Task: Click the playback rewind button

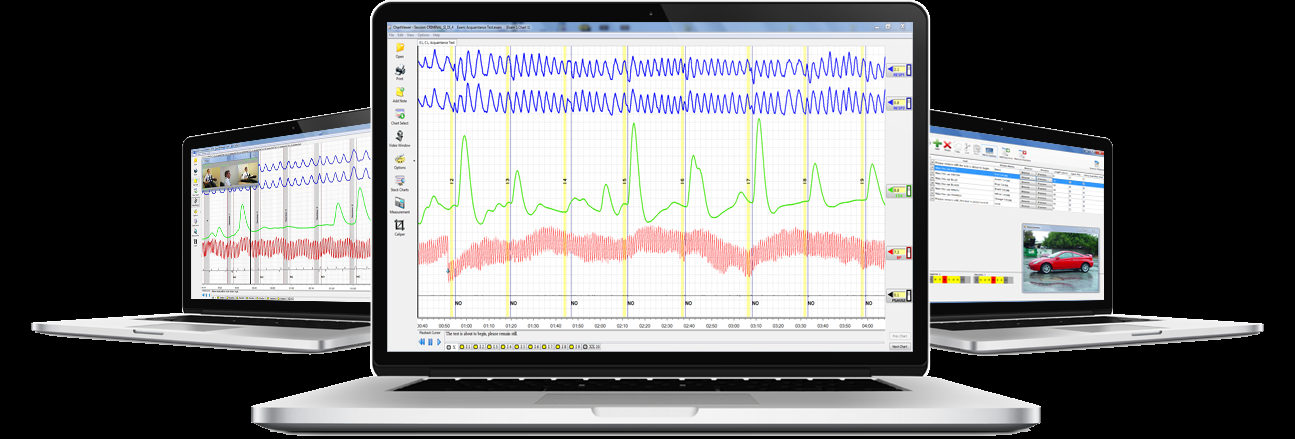Action: pos(422,341)
